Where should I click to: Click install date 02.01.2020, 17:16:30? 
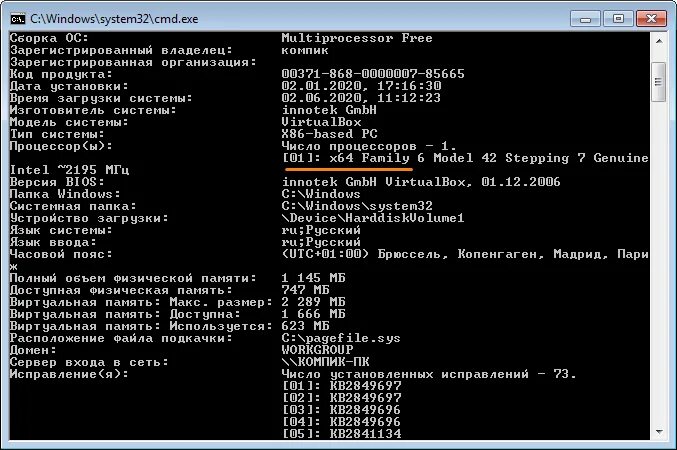coord(361,86)
